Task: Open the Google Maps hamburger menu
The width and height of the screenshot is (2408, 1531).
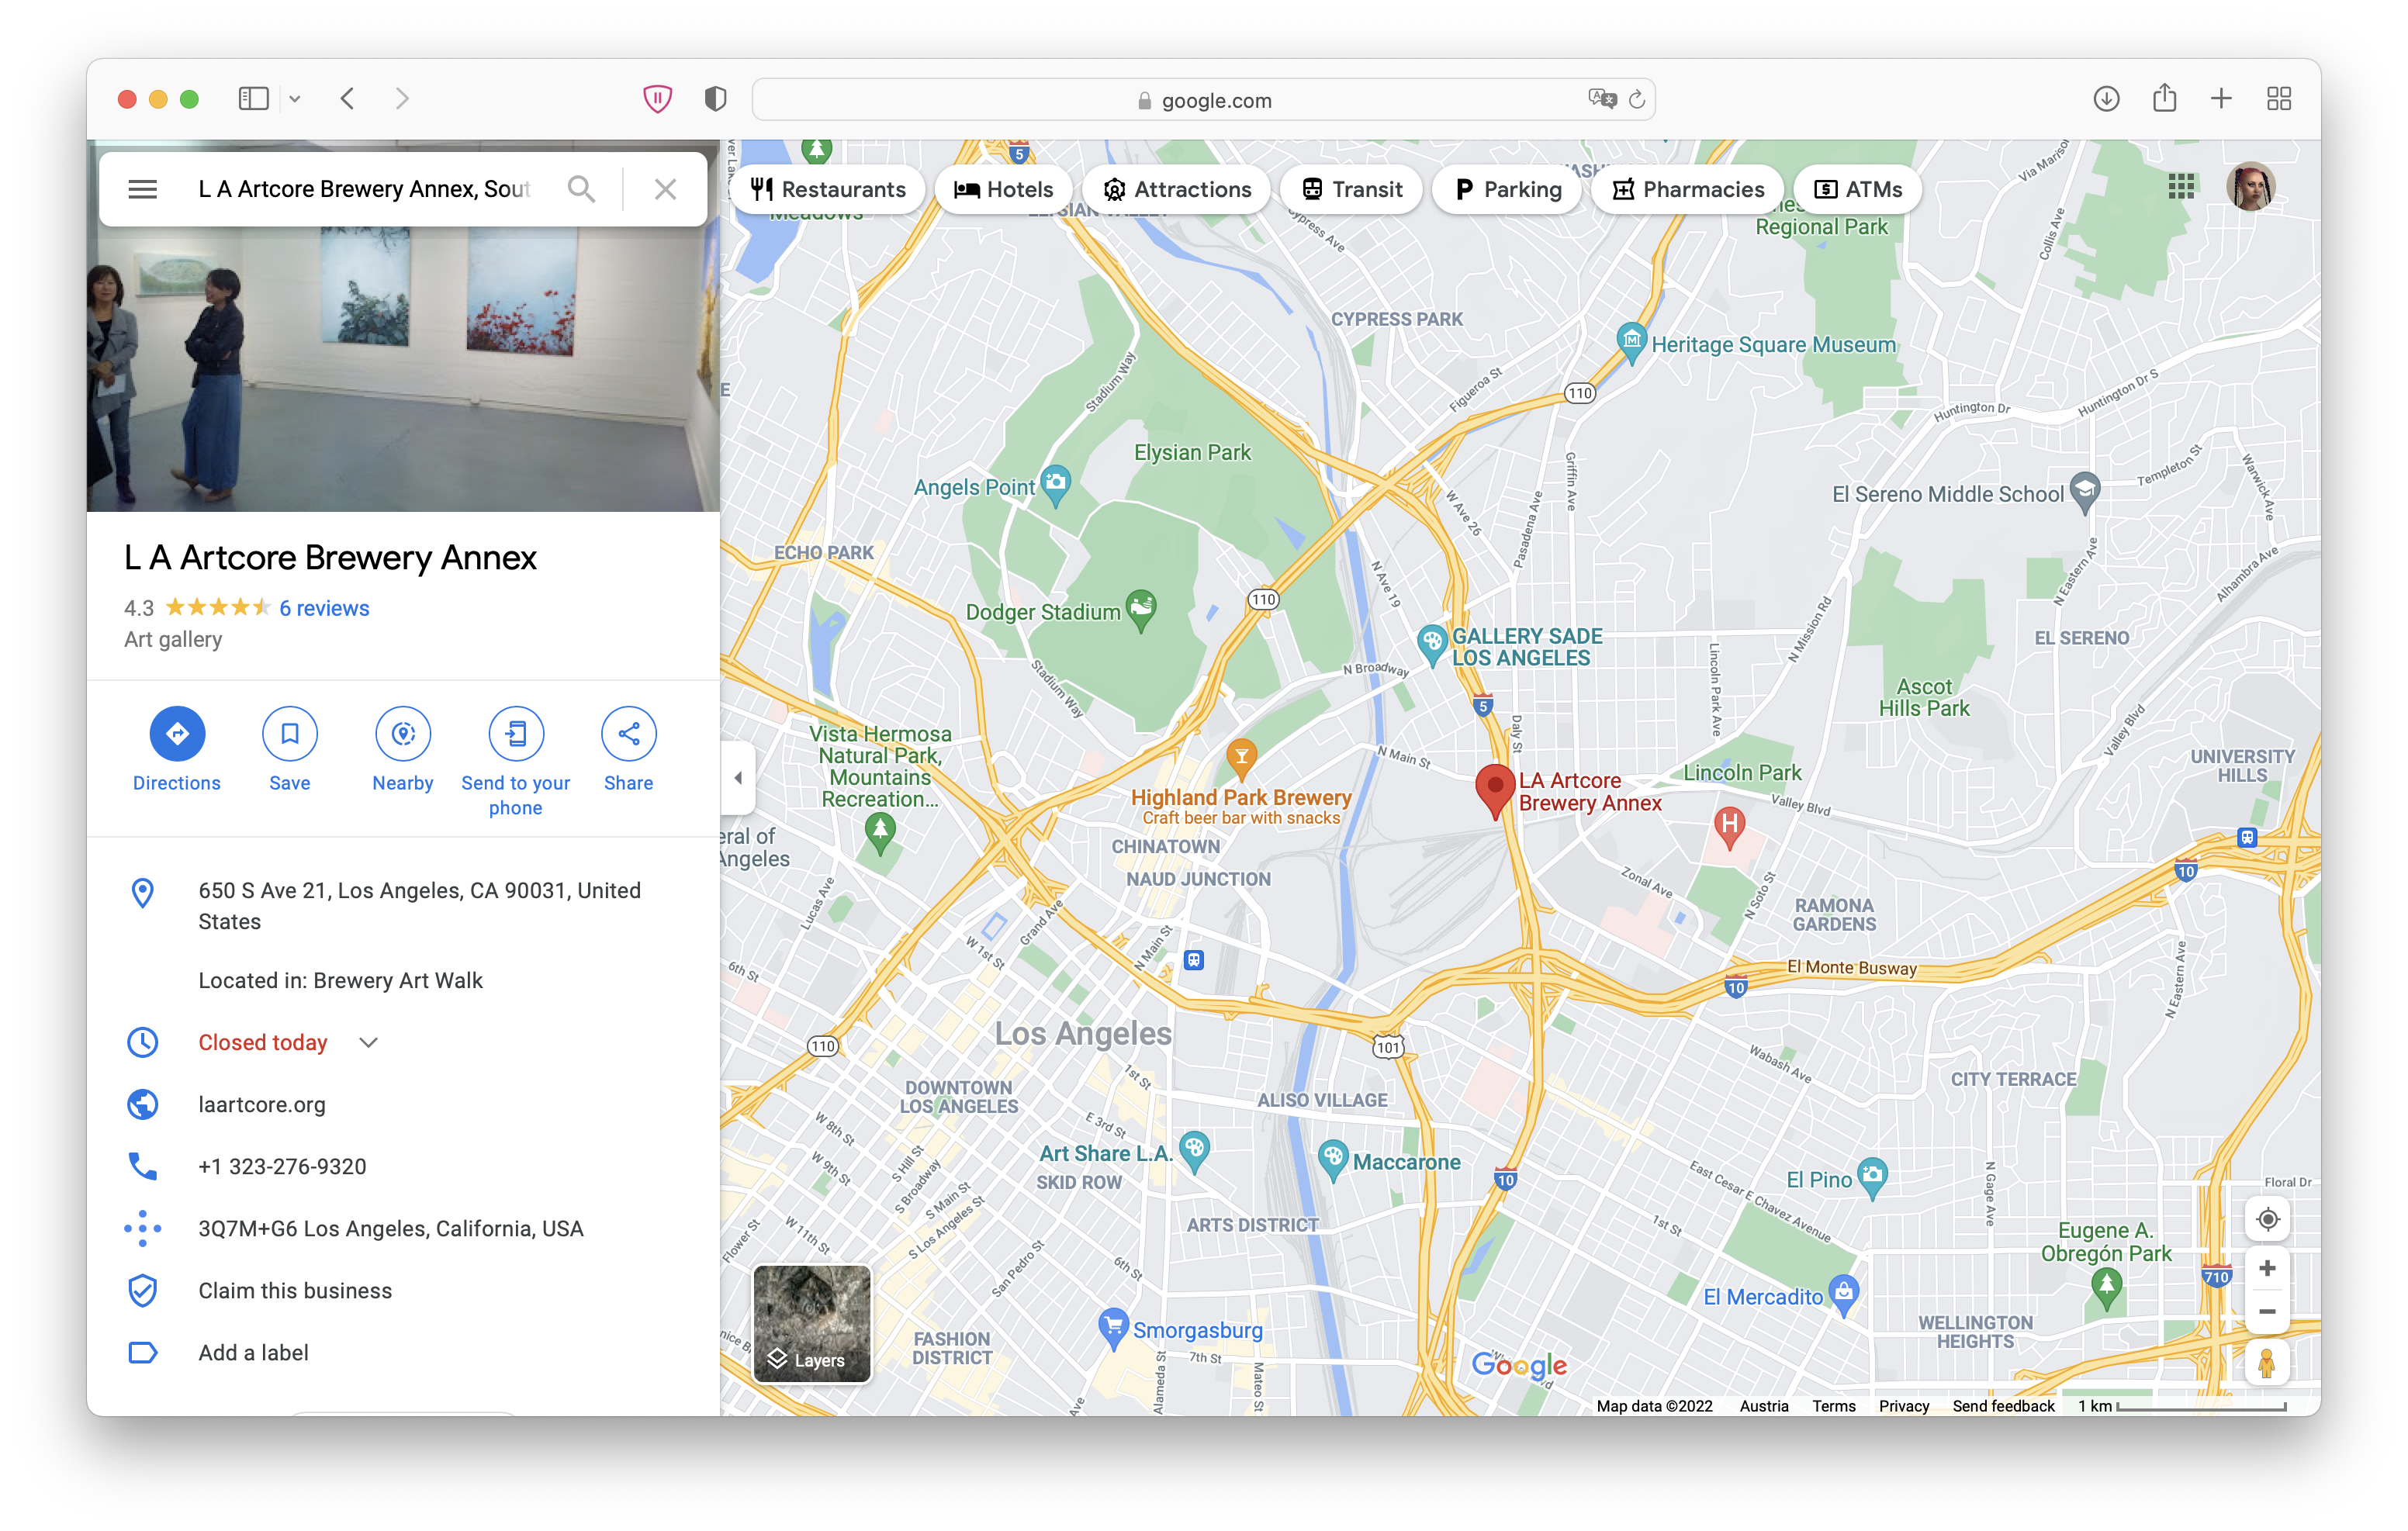Action: click(143, 189)
